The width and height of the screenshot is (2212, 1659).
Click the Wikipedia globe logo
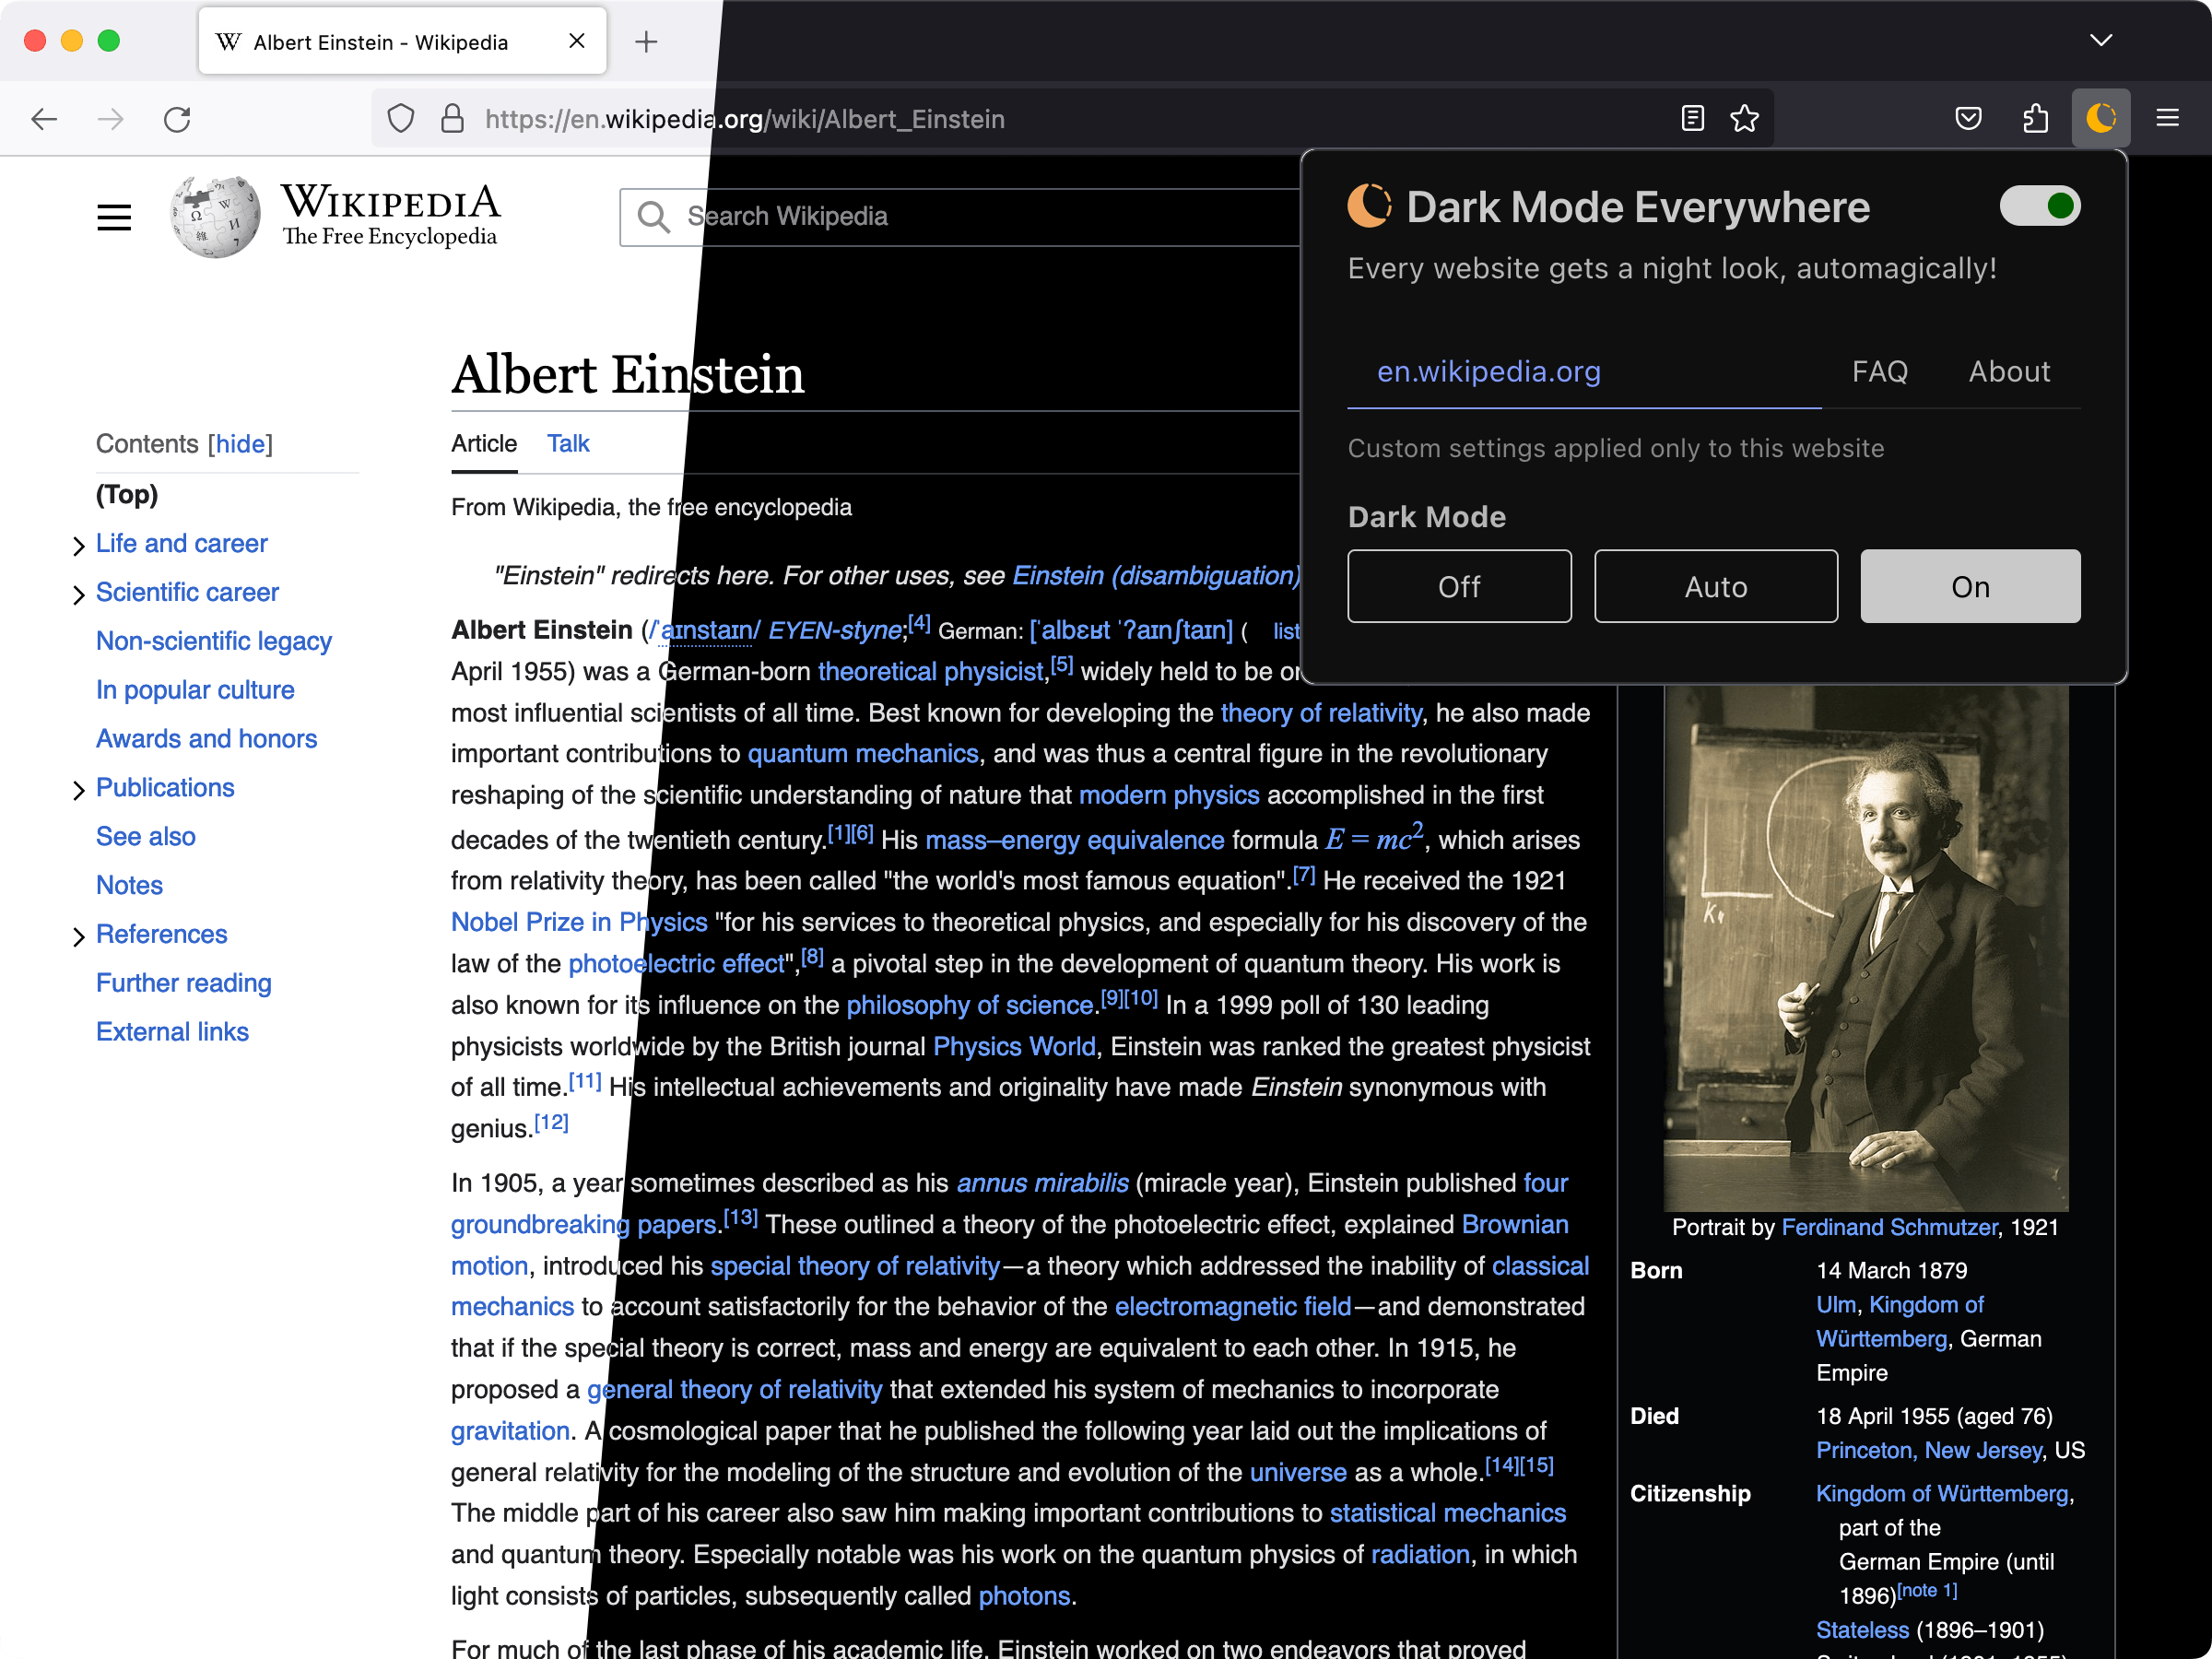click(x=215, y=216)
